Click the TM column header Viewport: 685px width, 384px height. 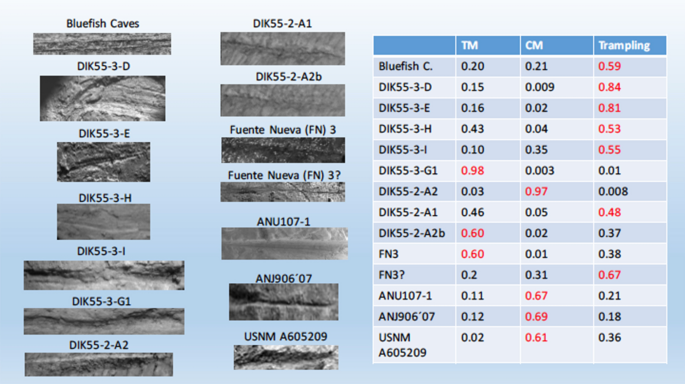pyautogui.click(x=470, y=45)
